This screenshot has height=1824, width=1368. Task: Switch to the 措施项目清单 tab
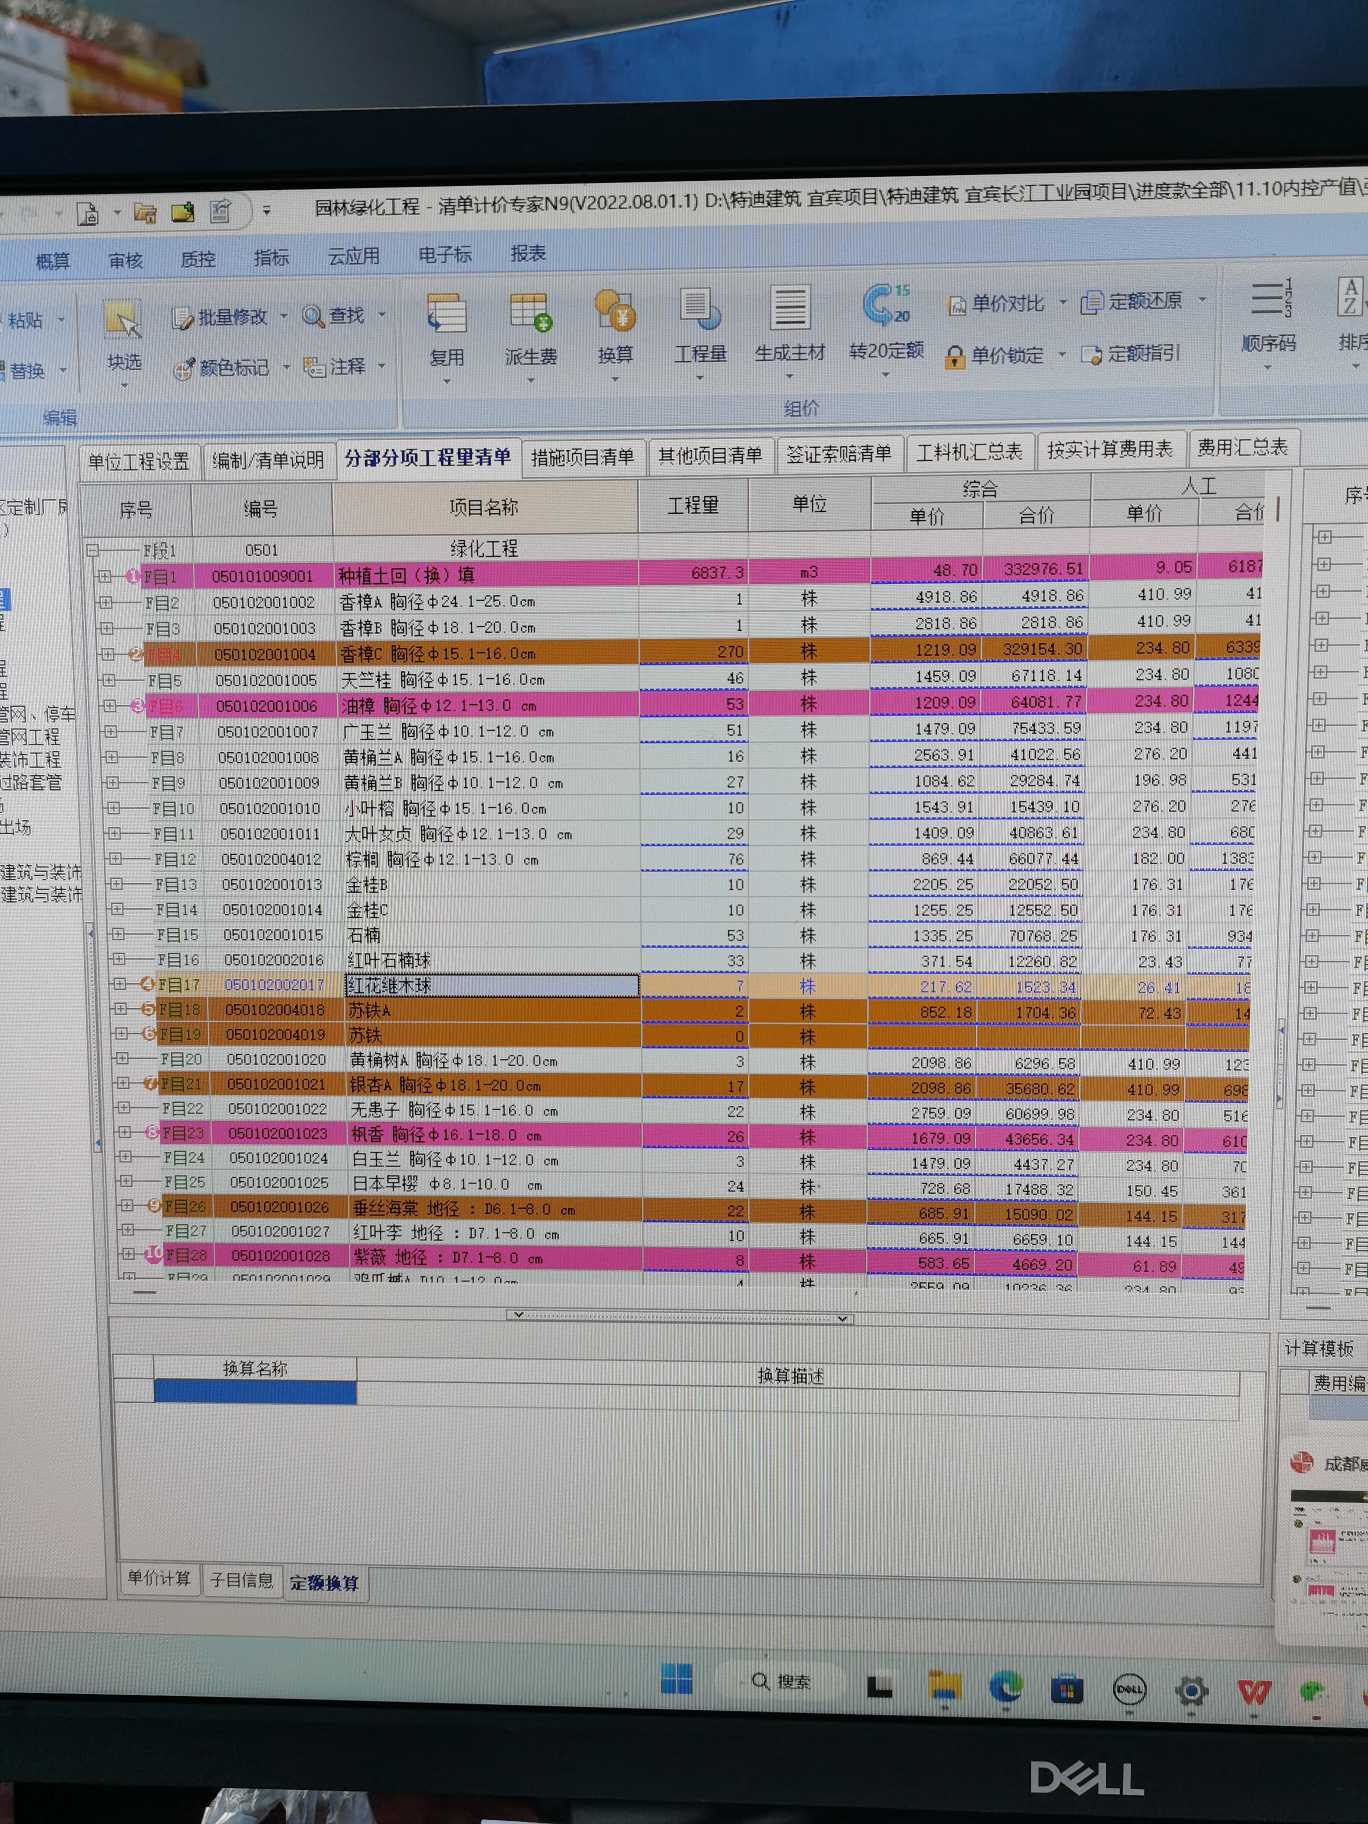pos(583,457)
